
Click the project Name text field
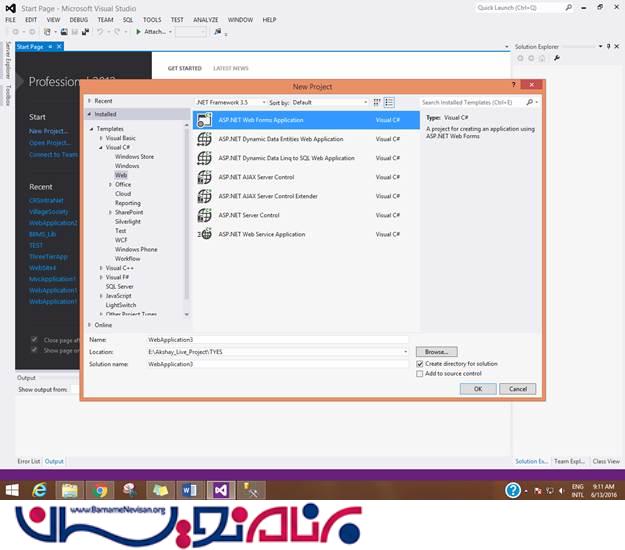pyautogui.click(x=276, y=340)
